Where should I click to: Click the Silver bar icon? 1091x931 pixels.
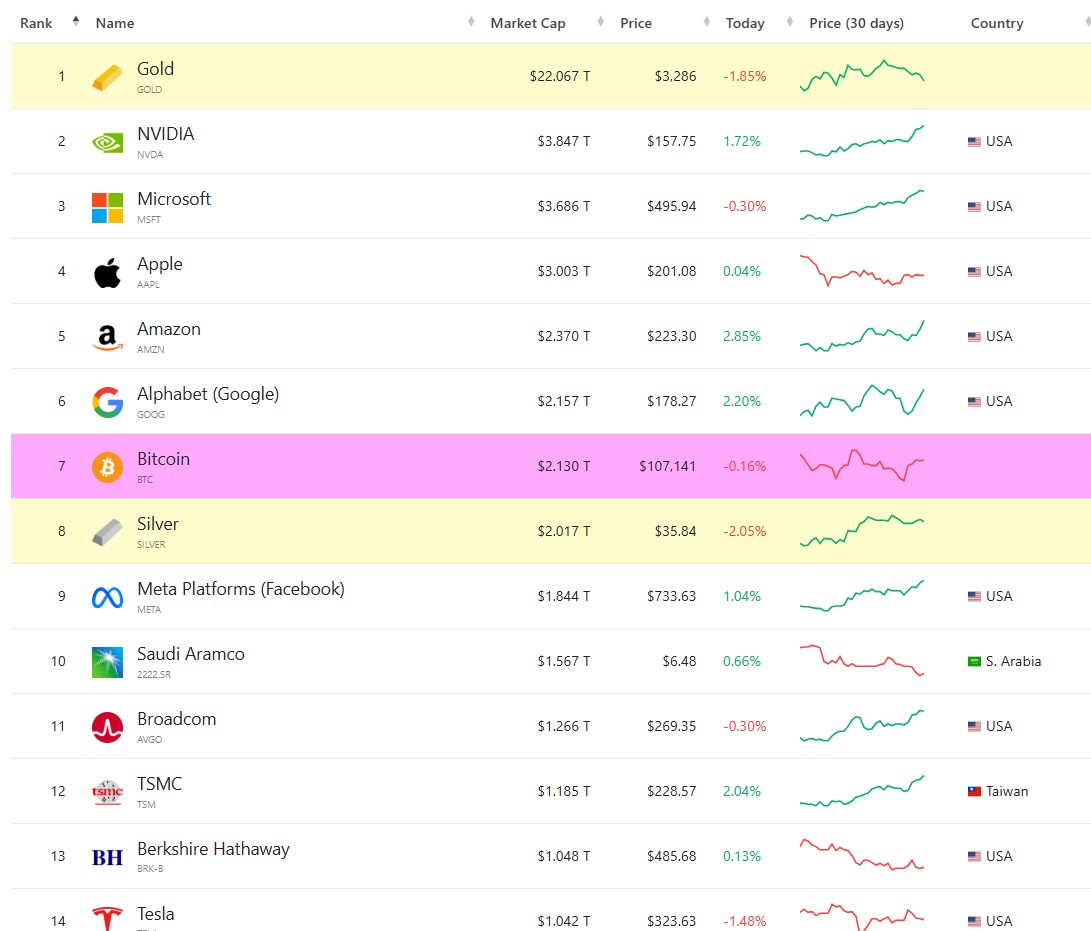click(x=107, y=532)
